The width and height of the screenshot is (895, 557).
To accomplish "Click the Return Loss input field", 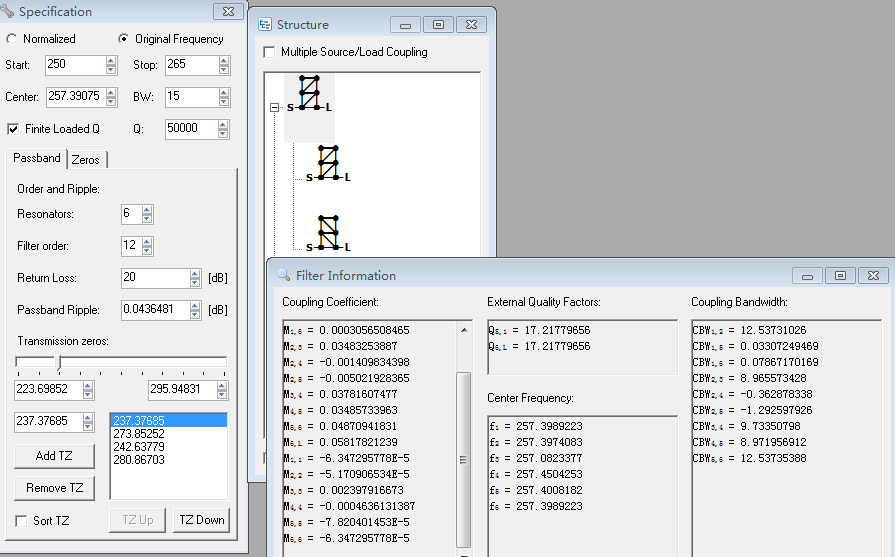I will tap(155, 278).
